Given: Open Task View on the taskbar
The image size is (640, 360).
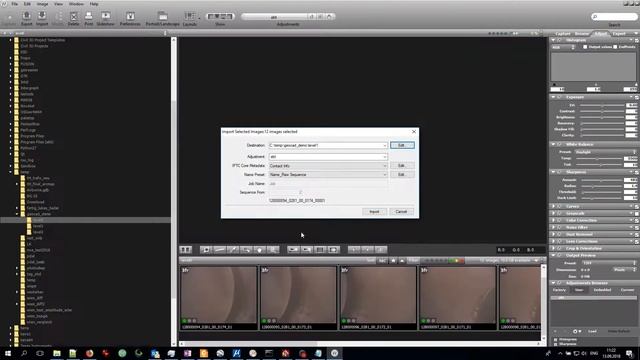Looking at the screenshot, I should 40,353.
